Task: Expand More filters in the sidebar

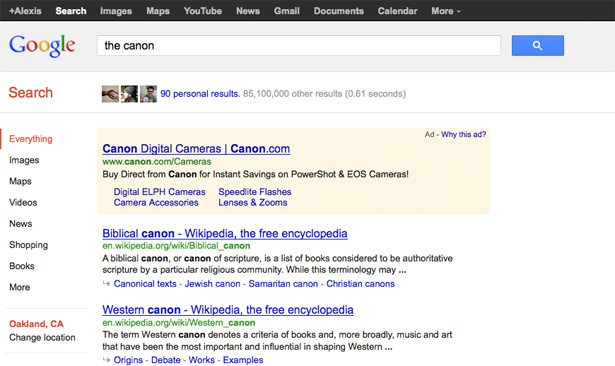Action: pos(20,287)
